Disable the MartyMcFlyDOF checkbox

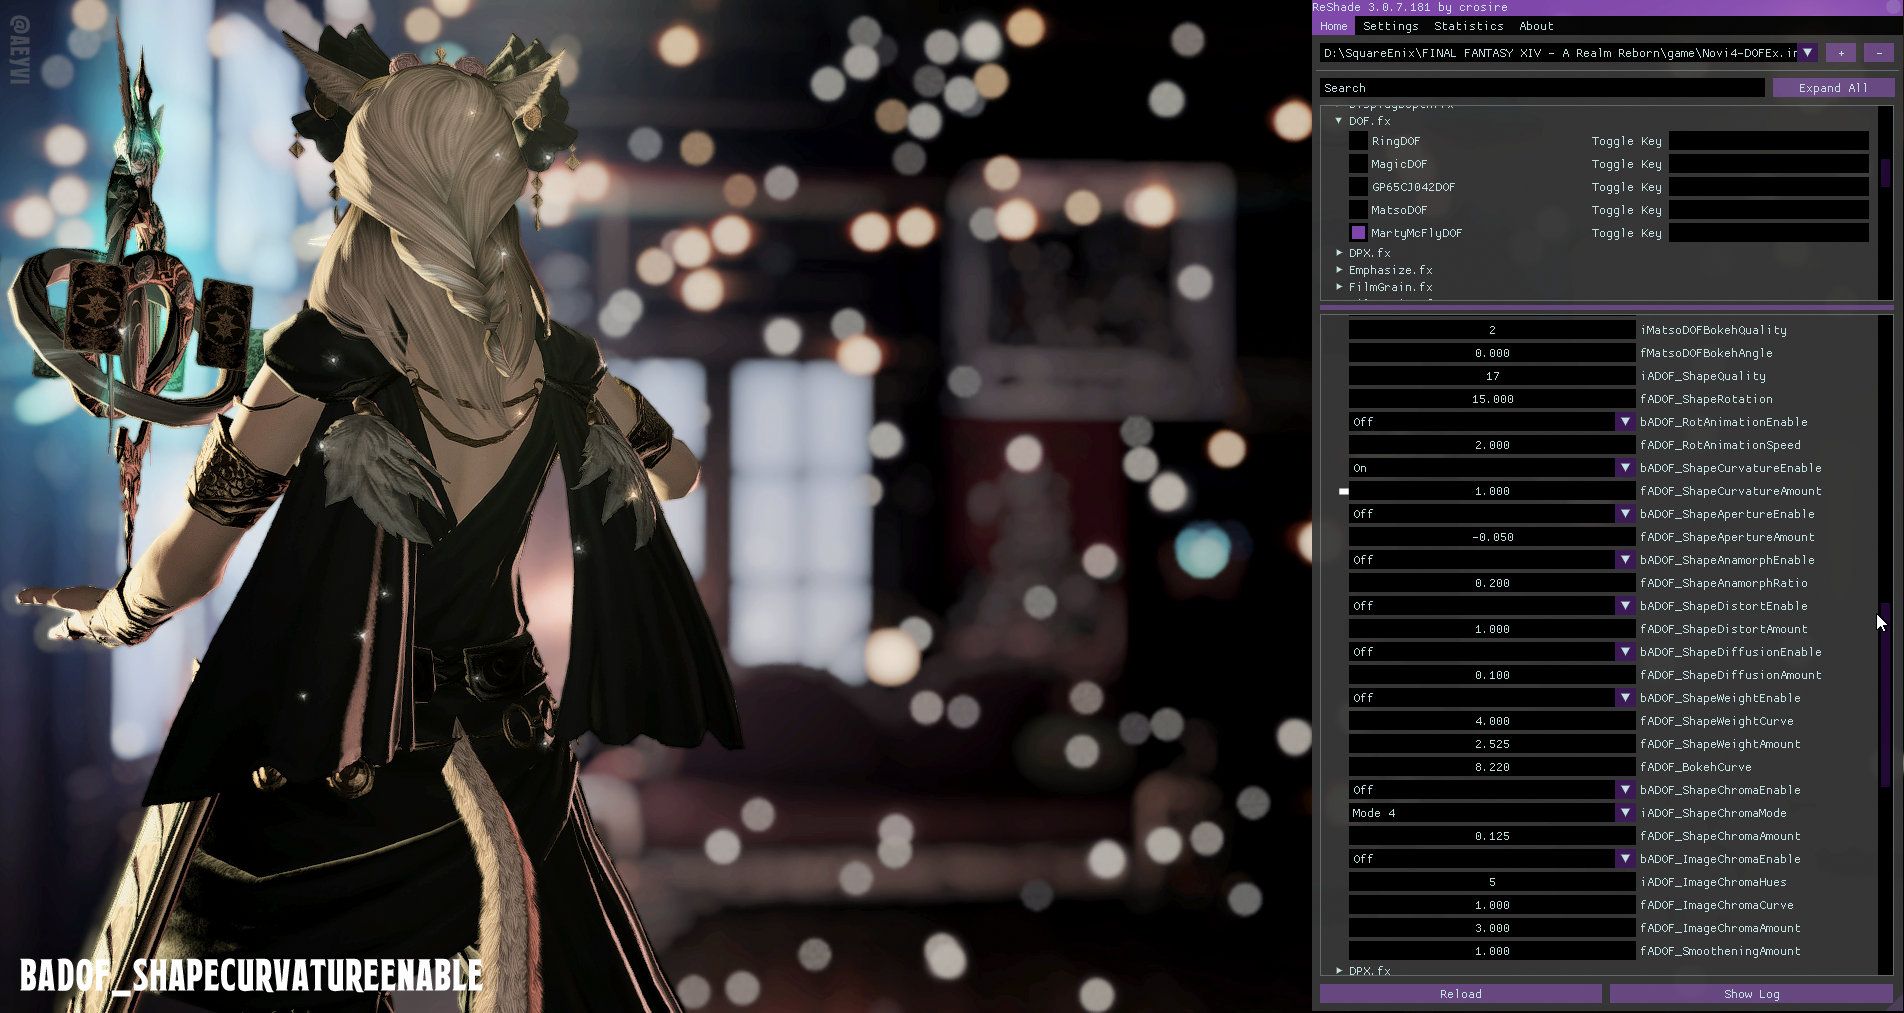1358,233
